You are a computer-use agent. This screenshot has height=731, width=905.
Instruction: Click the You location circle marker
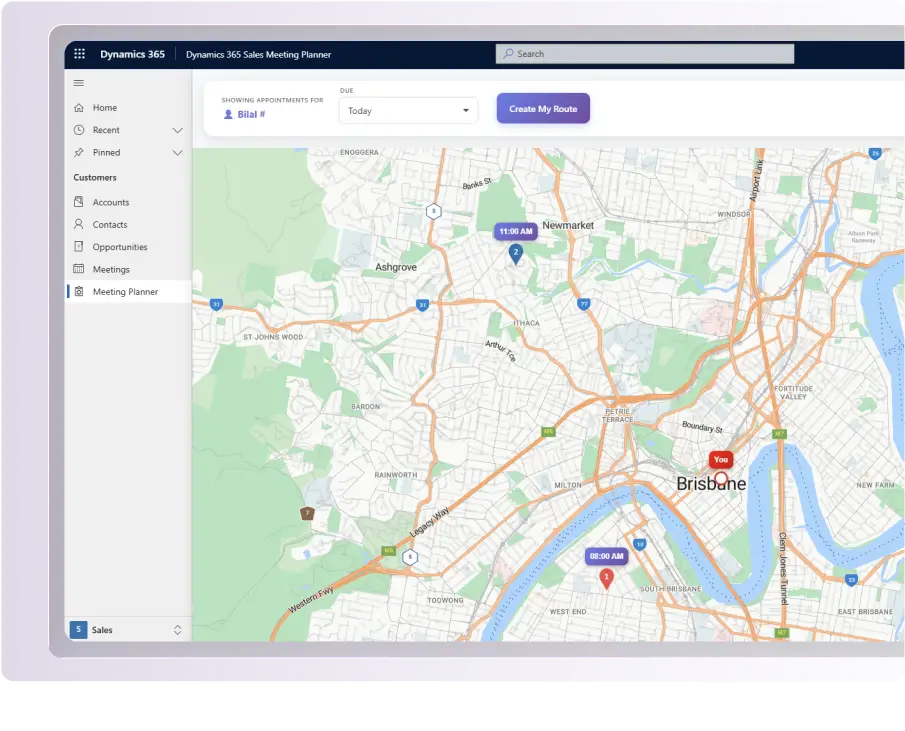point(721,478)
